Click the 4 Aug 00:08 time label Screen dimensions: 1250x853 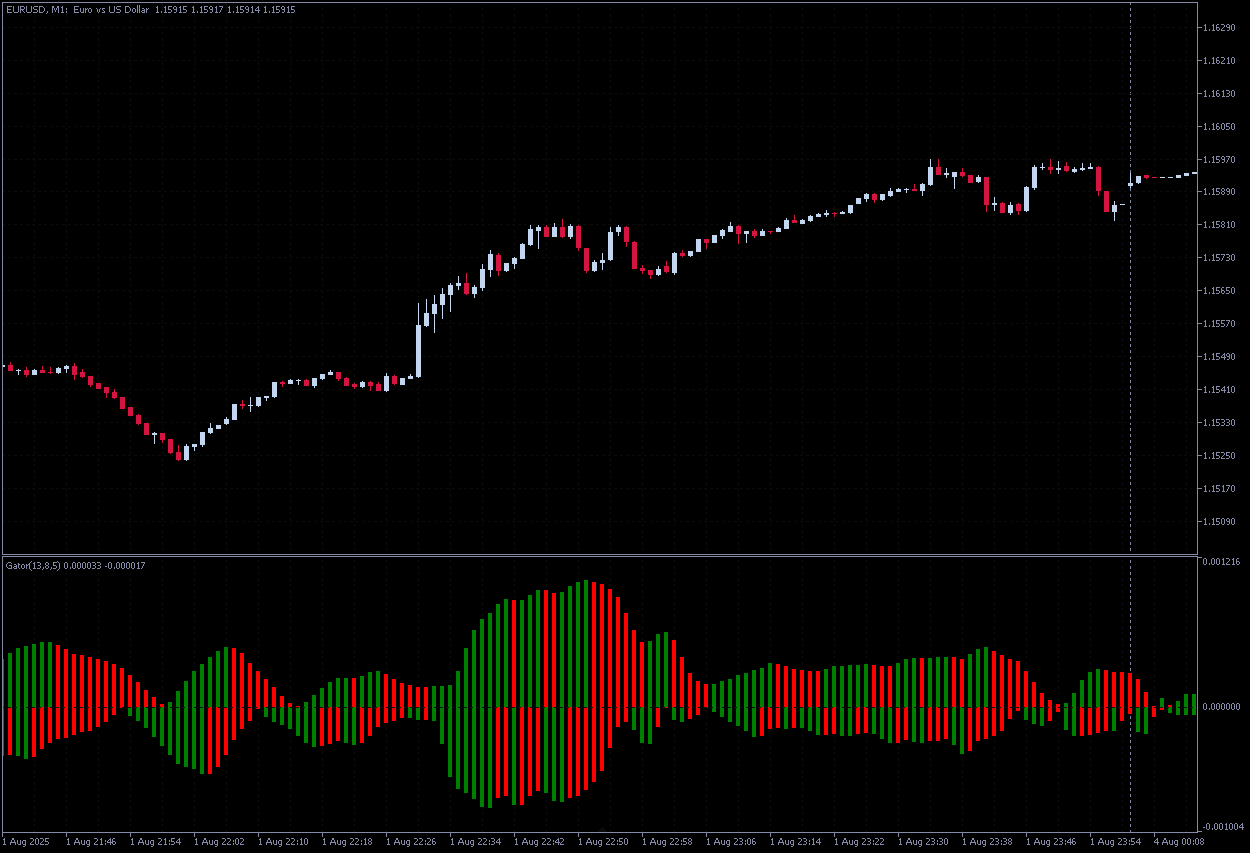pyautogui.click(x=1178, y=842)
